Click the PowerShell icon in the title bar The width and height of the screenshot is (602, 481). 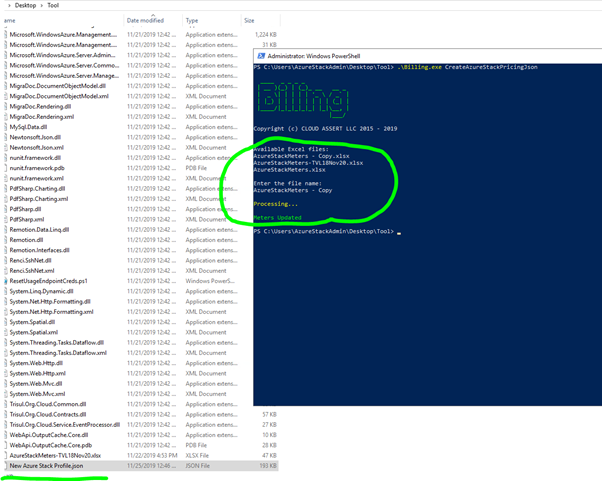click(x=261, y=56)
